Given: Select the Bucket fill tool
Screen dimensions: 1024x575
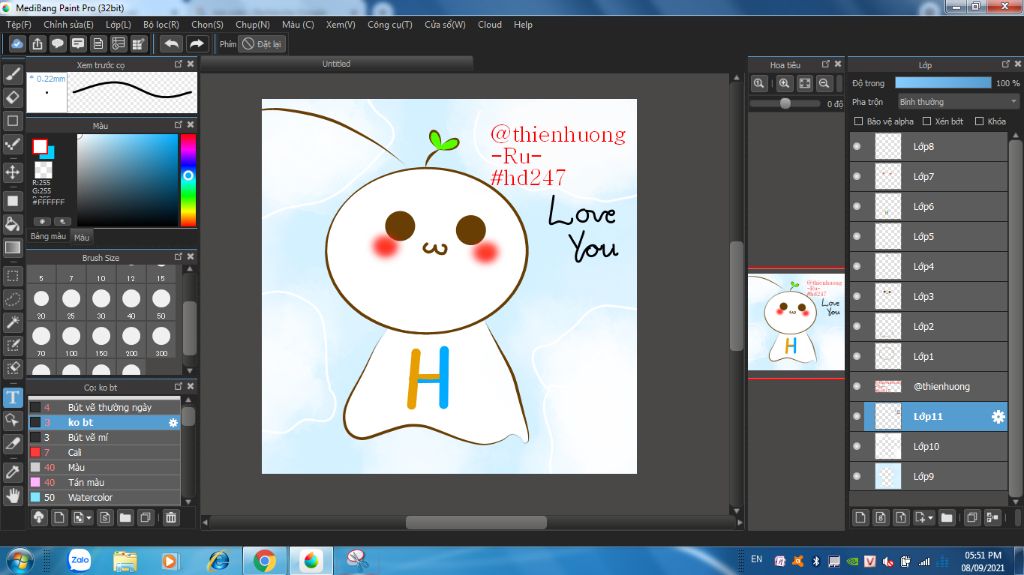Looking at the screenshot, I should tap(13, 223).
